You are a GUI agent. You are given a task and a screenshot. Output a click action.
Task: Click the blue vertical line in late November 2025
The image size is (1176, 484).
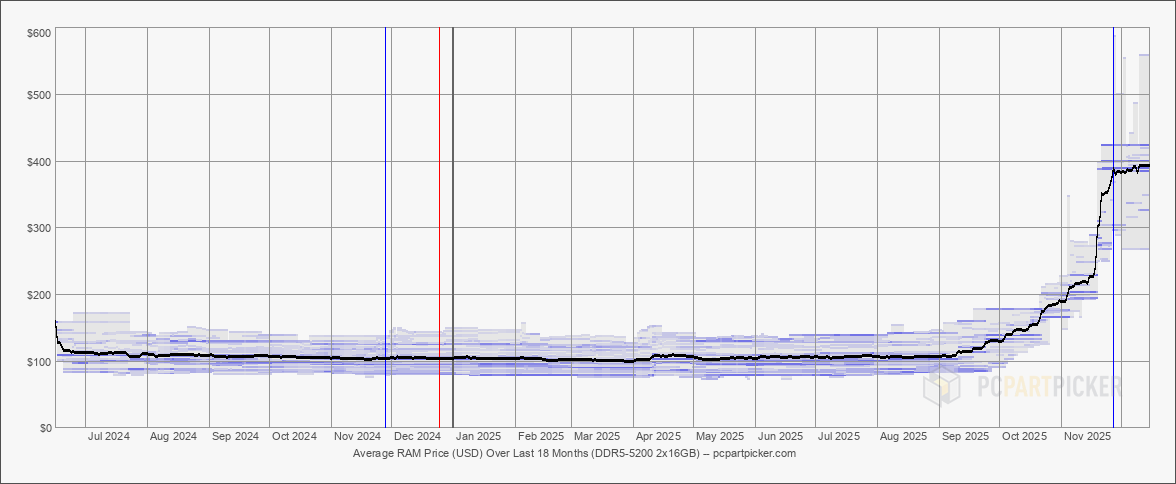pyautogui.click(x=1114, y=227)
